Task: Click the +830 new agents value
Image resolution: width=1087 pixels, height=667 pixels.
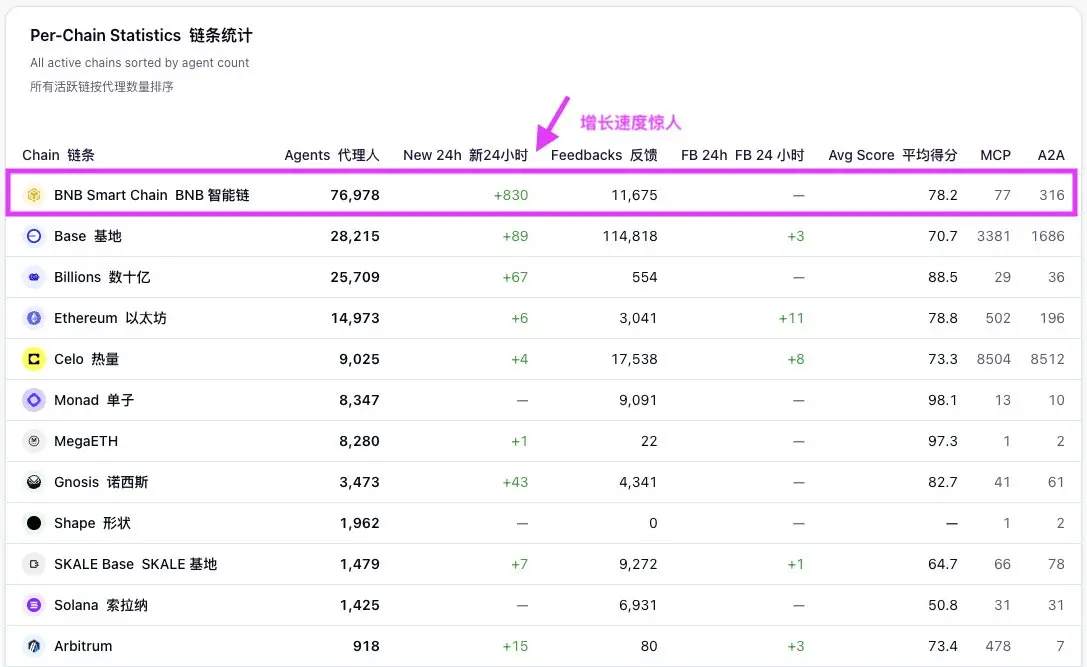Action: click(511, 196)
